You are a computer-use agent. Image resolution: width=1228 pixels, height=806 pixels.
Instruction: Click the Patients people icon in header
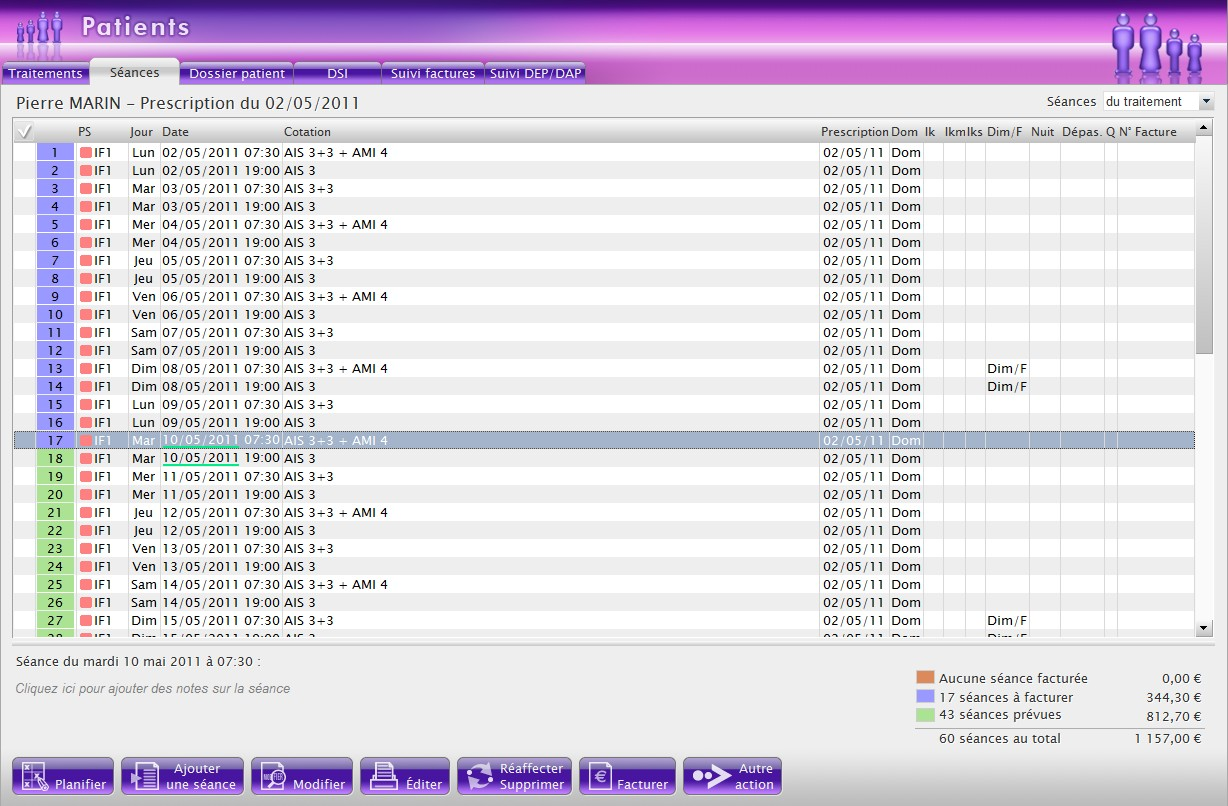click(x=40, y=29)
